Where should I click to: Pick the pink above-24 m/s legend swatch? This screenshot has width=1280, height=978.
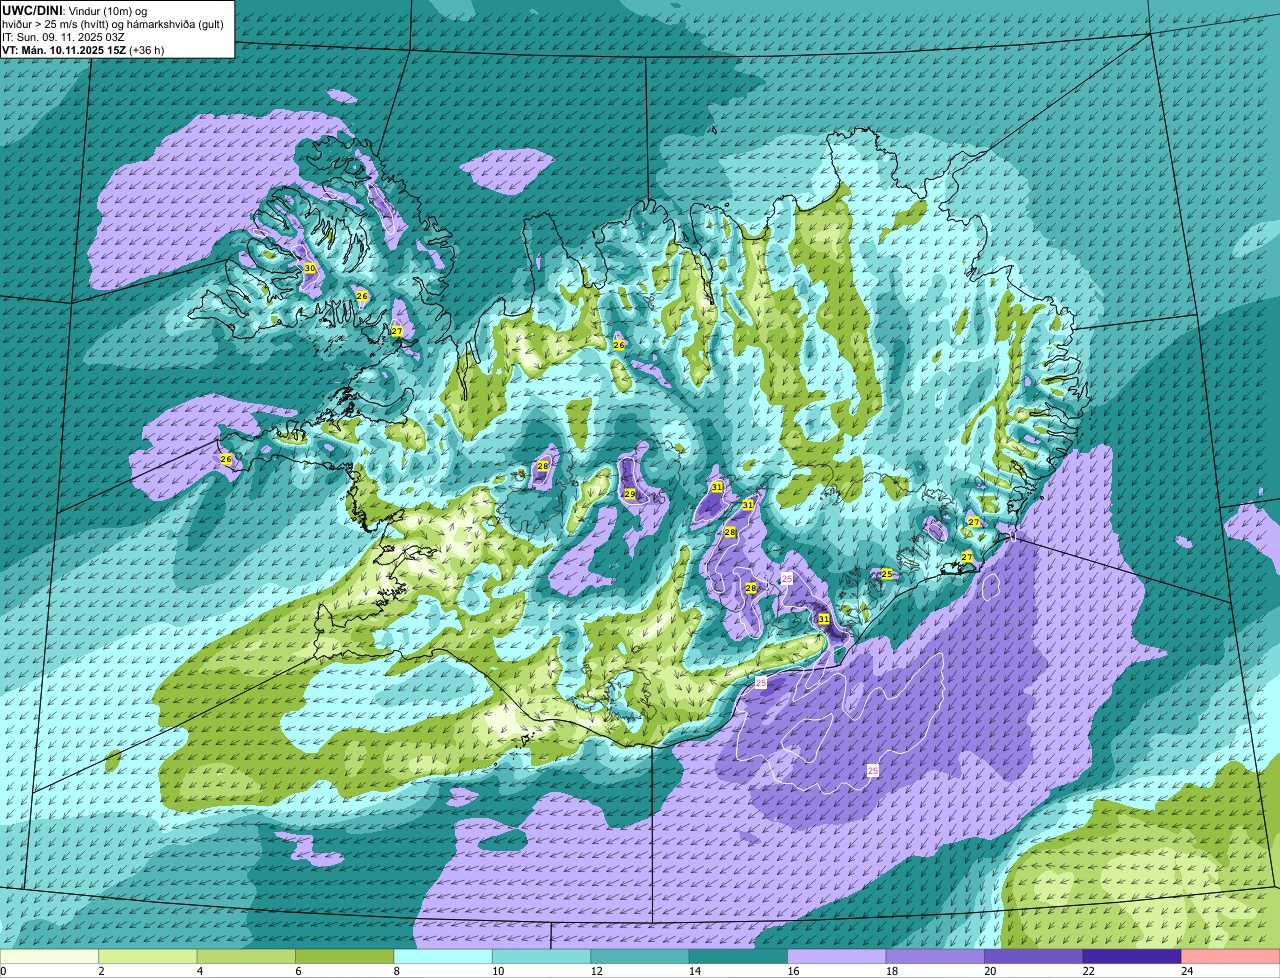click(1231, 957)
